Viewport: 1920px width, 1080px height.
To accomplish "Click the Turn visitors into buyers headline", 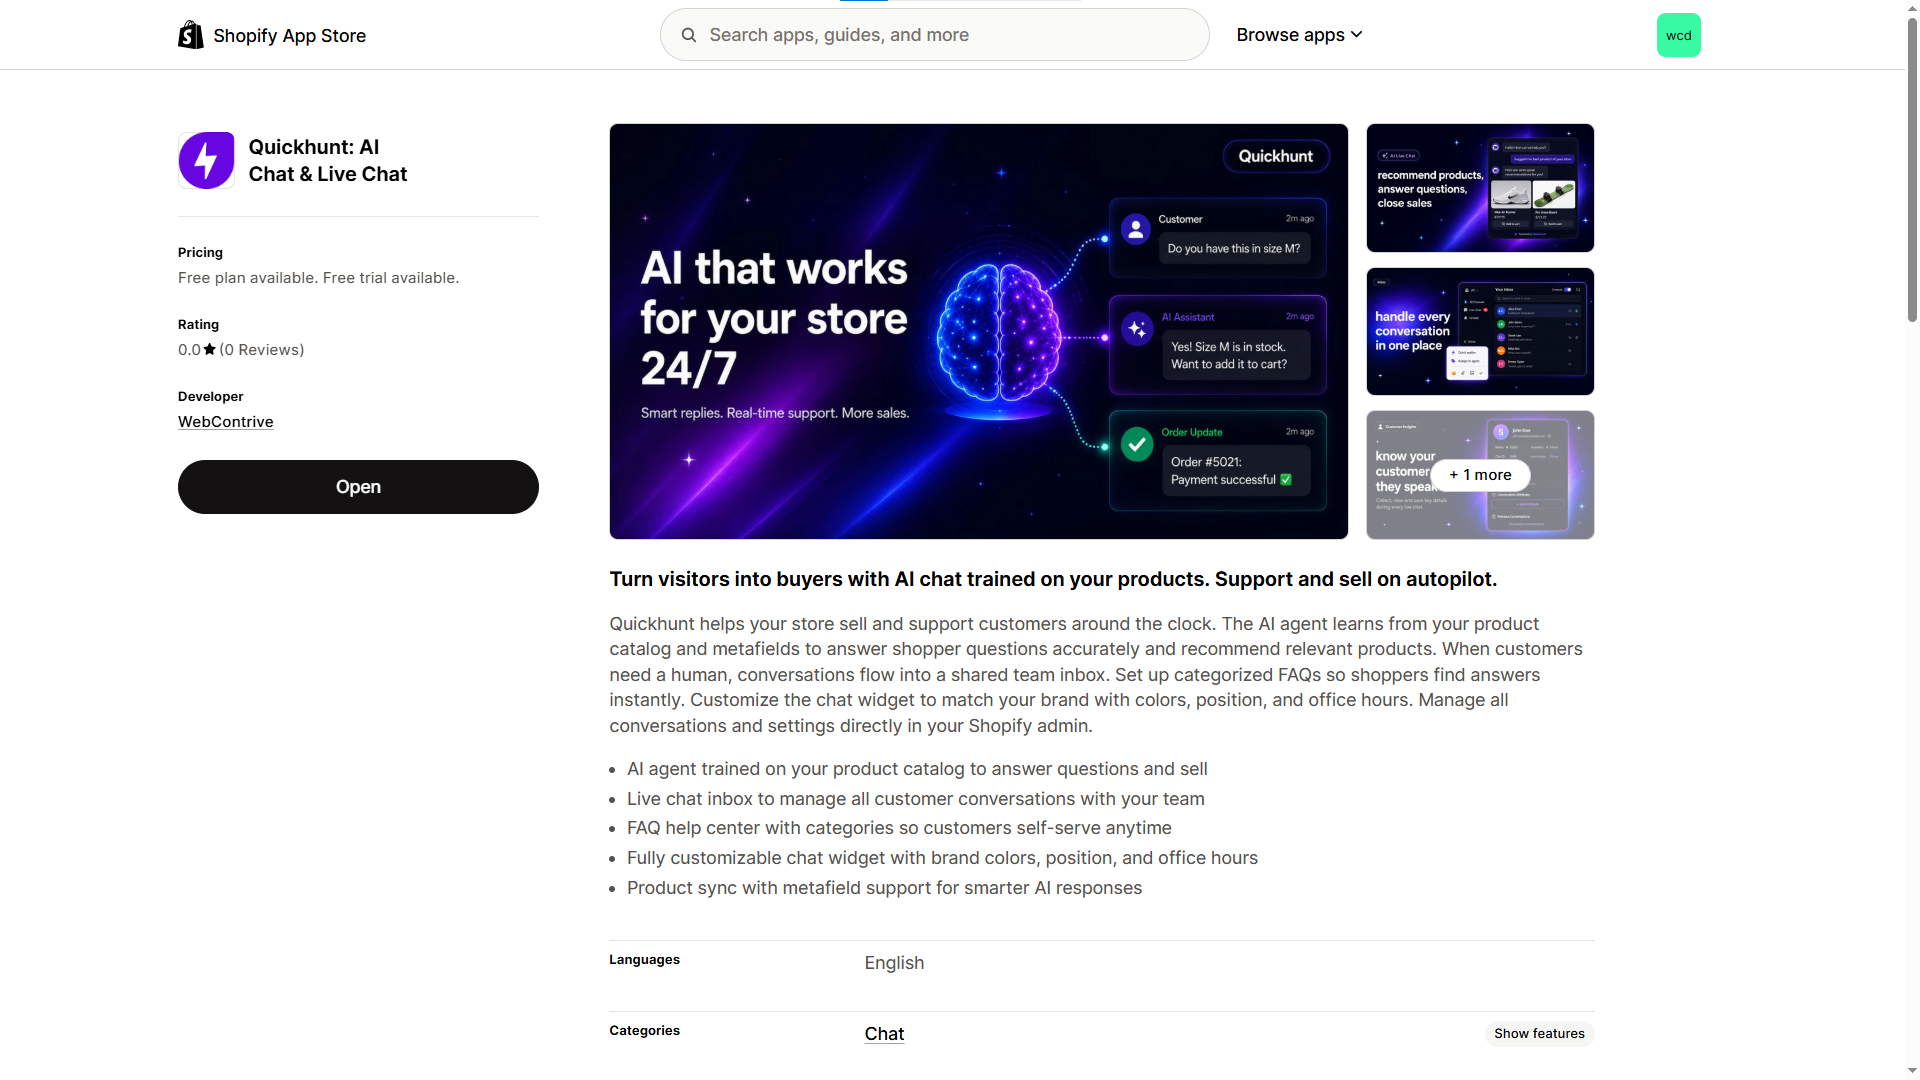I will click(x=1053, y=579).
